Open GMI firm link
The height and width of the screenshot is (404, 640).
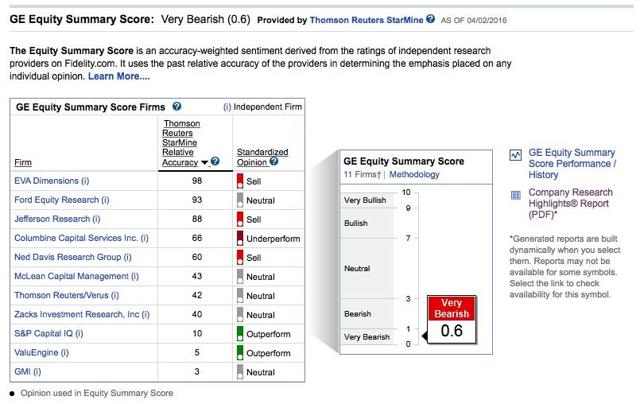pos(27,371)
